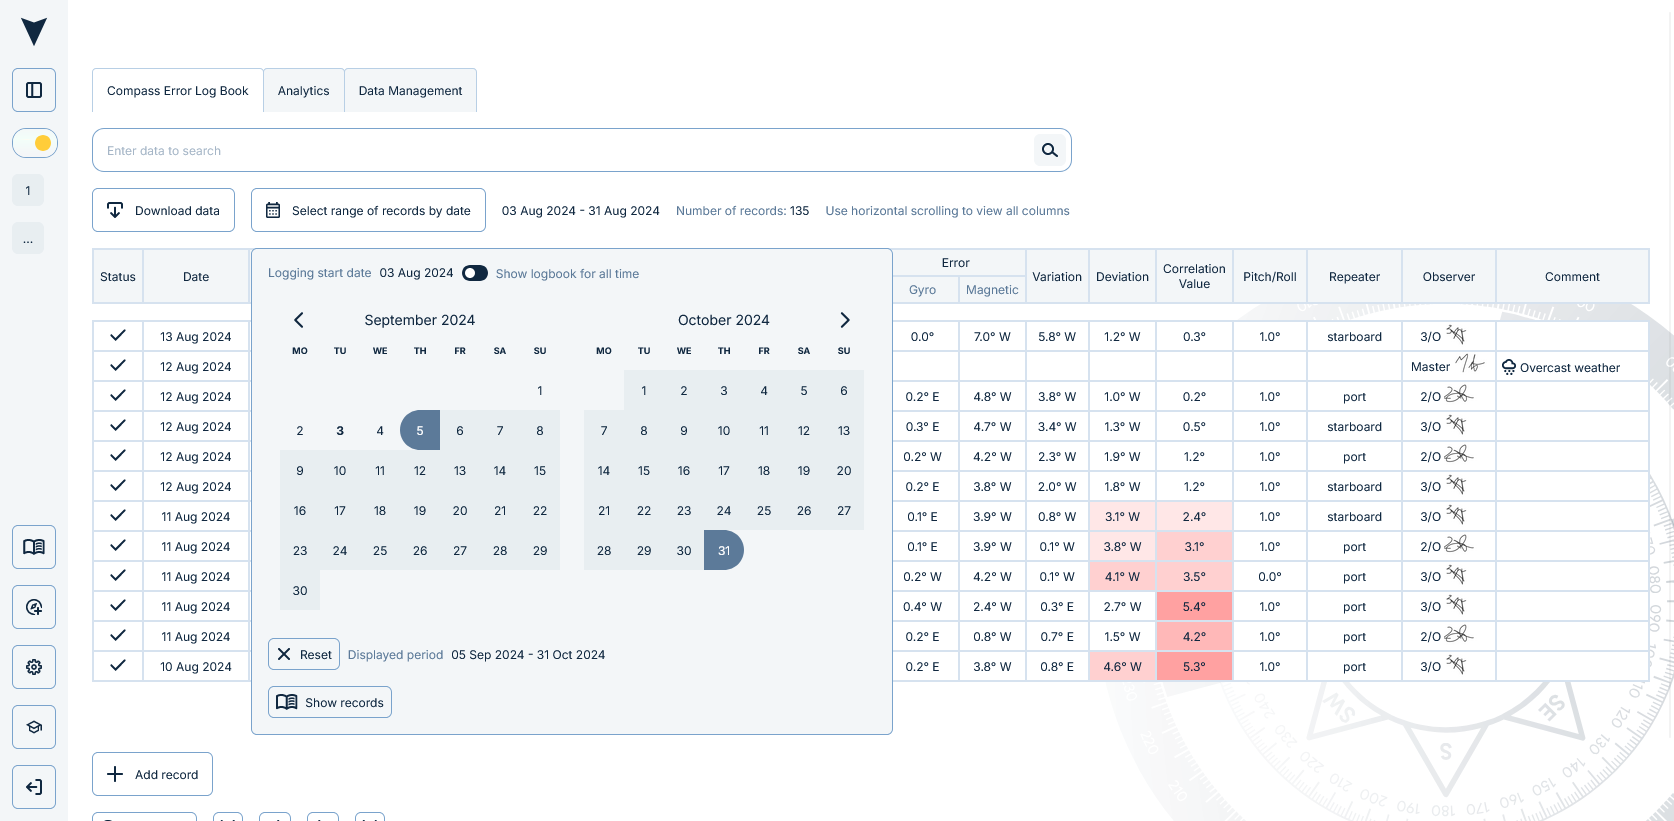This screenshot has width=1674, height=821.
Task: Click the Pitch/Roll column header
Action: tap(1270, 276)
